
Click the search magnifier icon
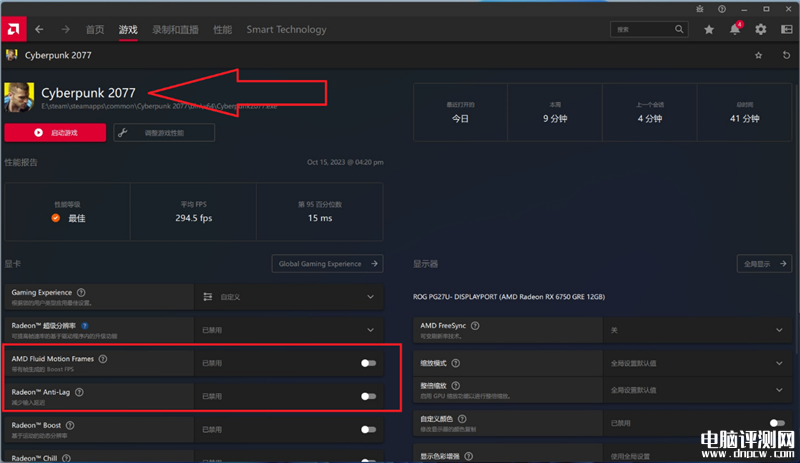point(679,29)
